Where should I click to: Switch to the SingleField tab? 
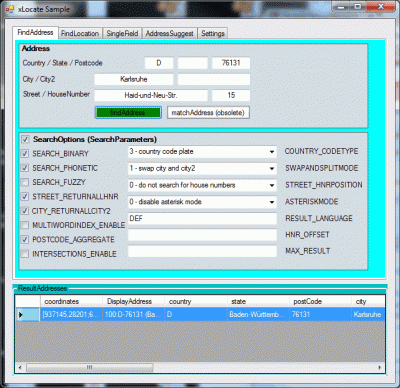pyautogui.click(x=122, y=34)
